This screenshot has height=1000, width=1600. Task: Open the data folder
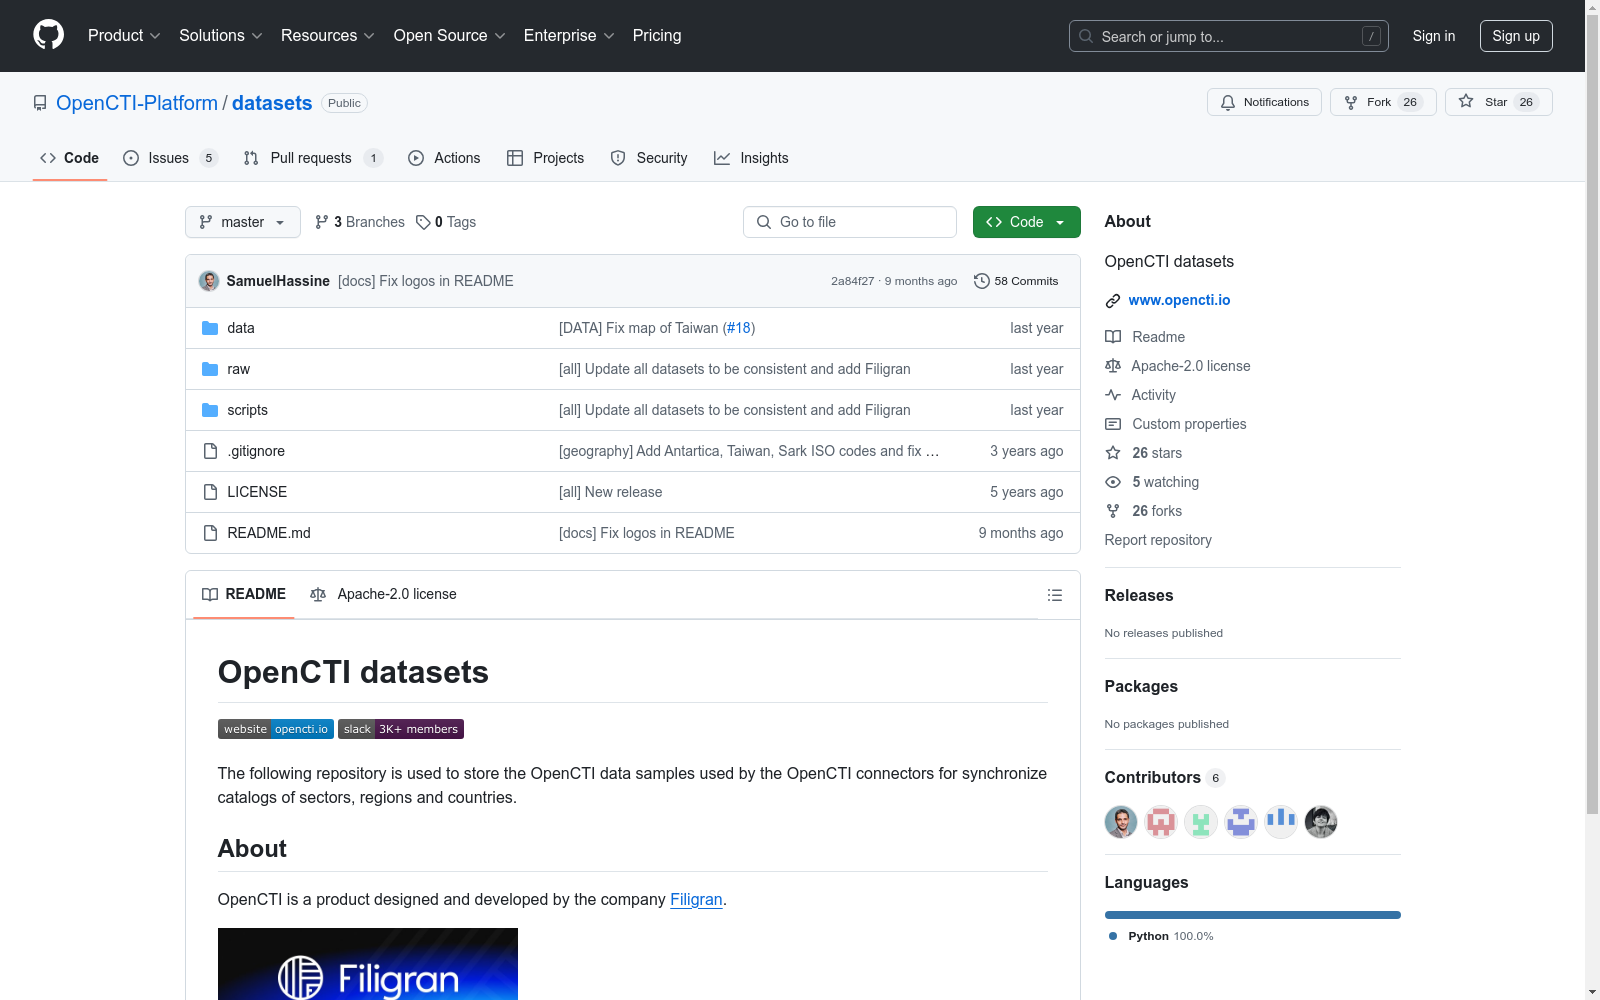(240, 328)
